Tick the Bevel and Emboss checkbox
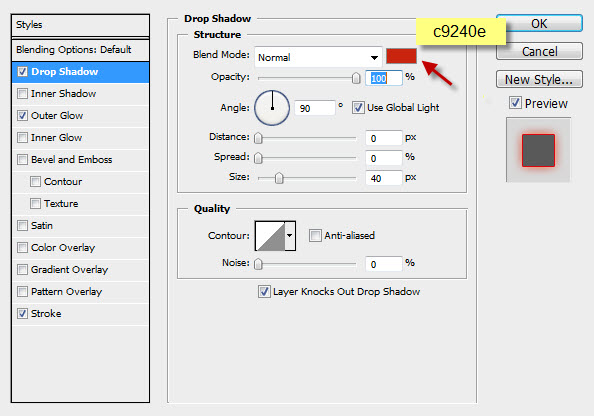The width and height of the screenshot is (594, 416). 22,160
